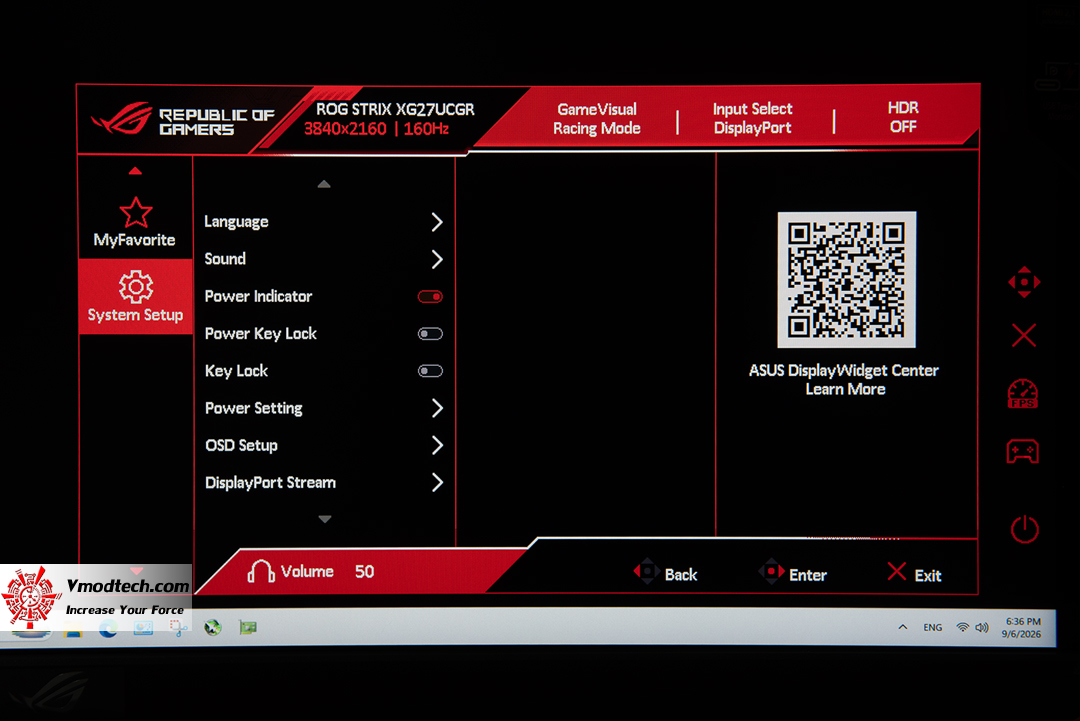Open Microsoft Edge from the taskbar

108,628
